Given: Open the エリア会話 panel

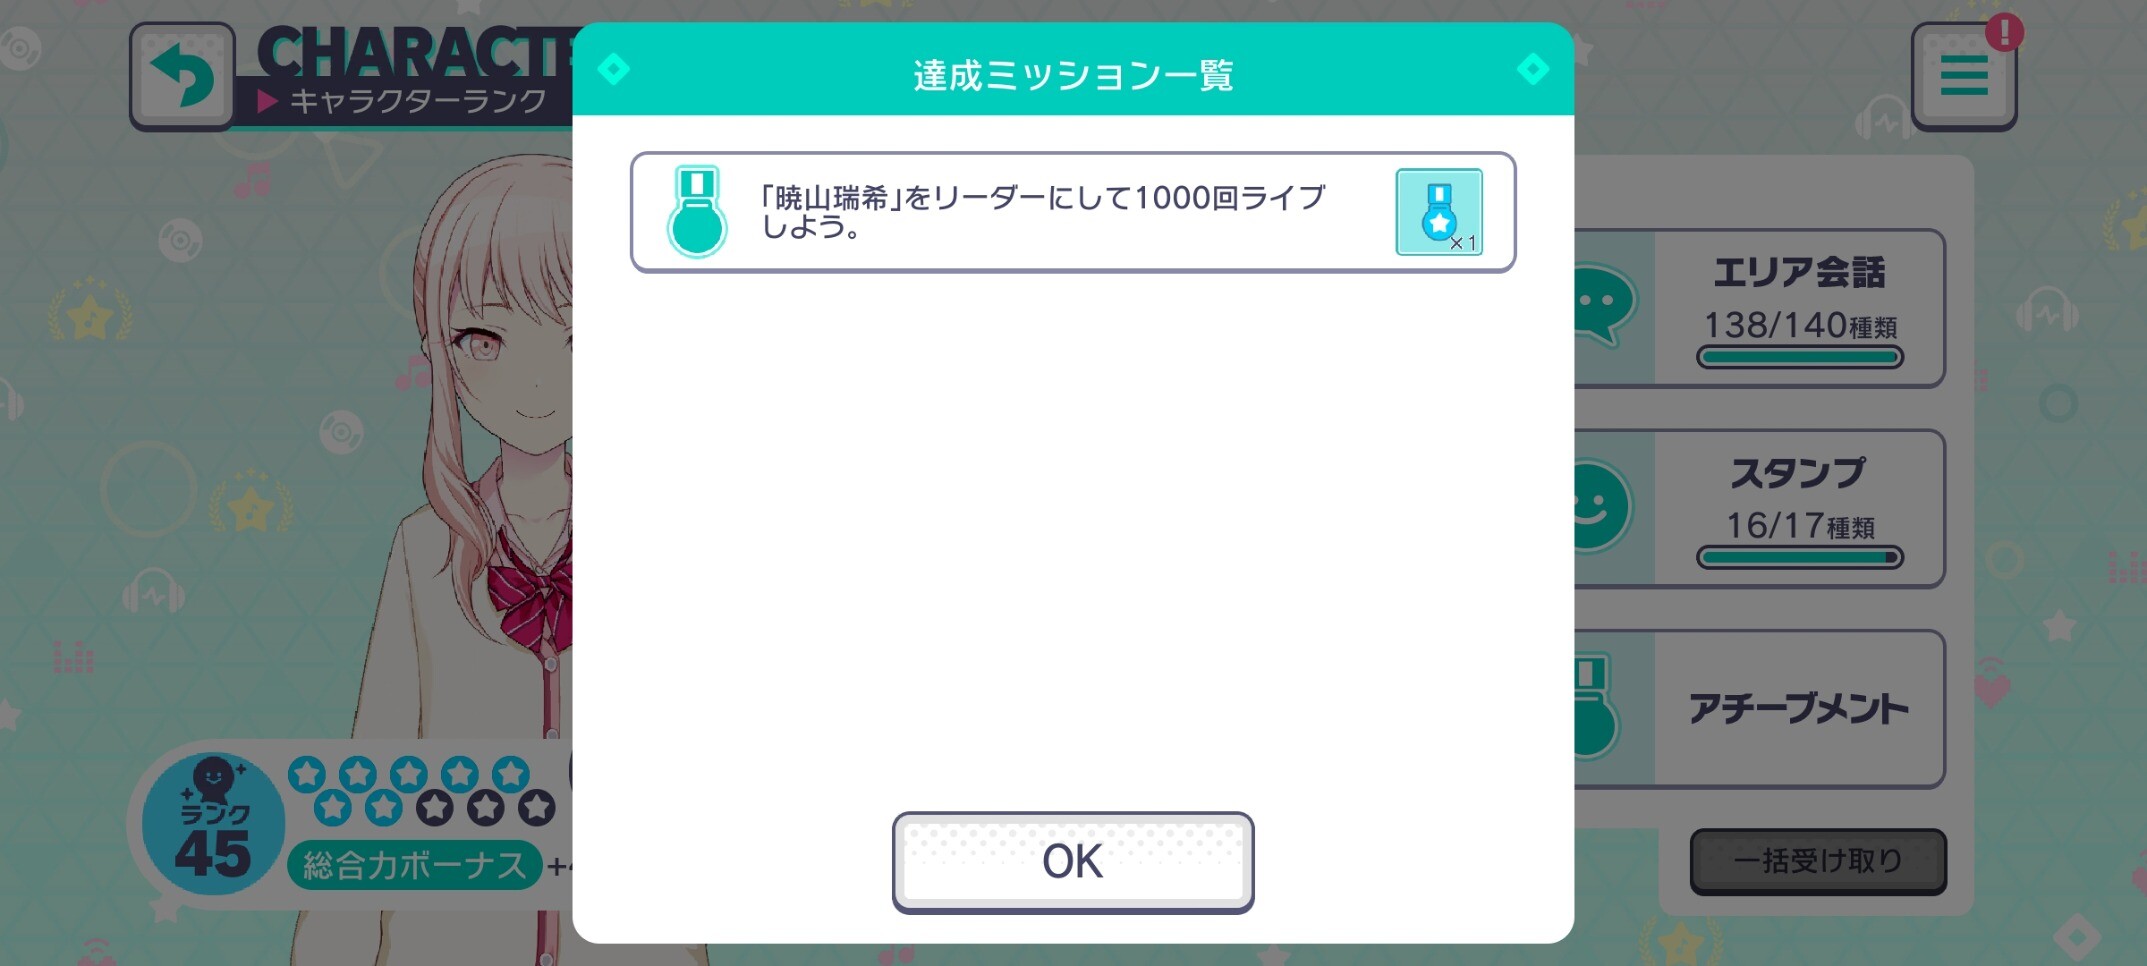Looking at the screenshot, I should 1760,308.
